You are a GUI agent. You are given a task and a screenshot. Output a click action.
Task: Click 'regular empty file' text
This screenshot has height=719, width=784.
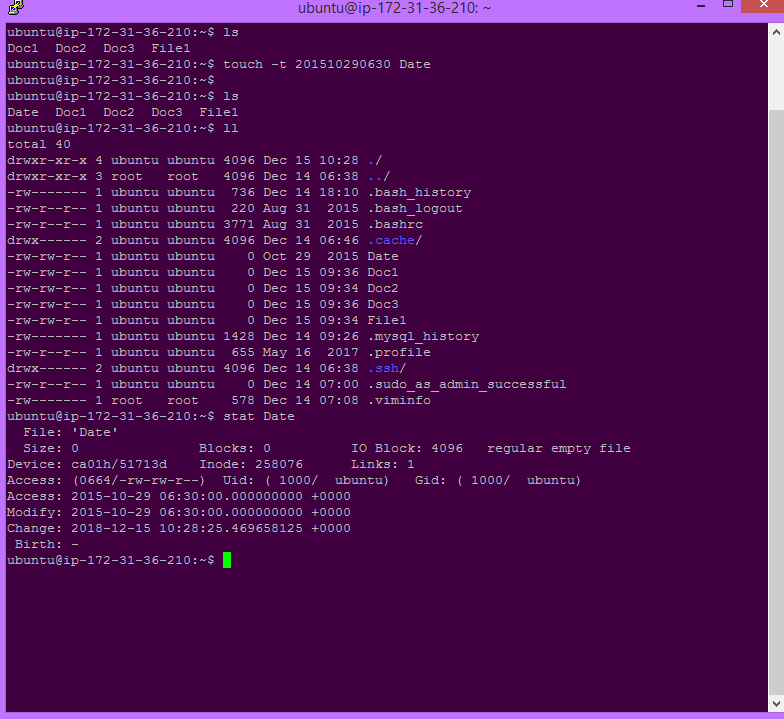pos(559,448)
